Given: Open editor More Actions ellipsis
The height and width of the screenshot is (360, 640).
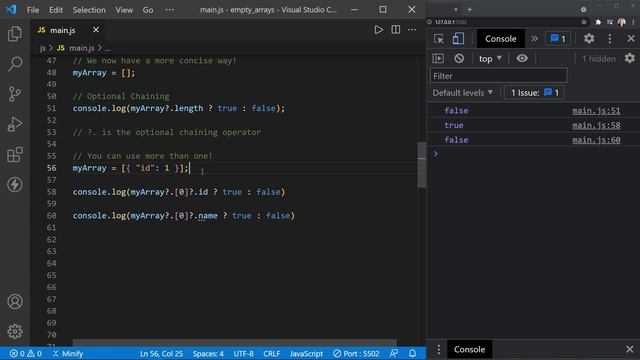Looking at the screenshot, I should (x=412, y=30).
